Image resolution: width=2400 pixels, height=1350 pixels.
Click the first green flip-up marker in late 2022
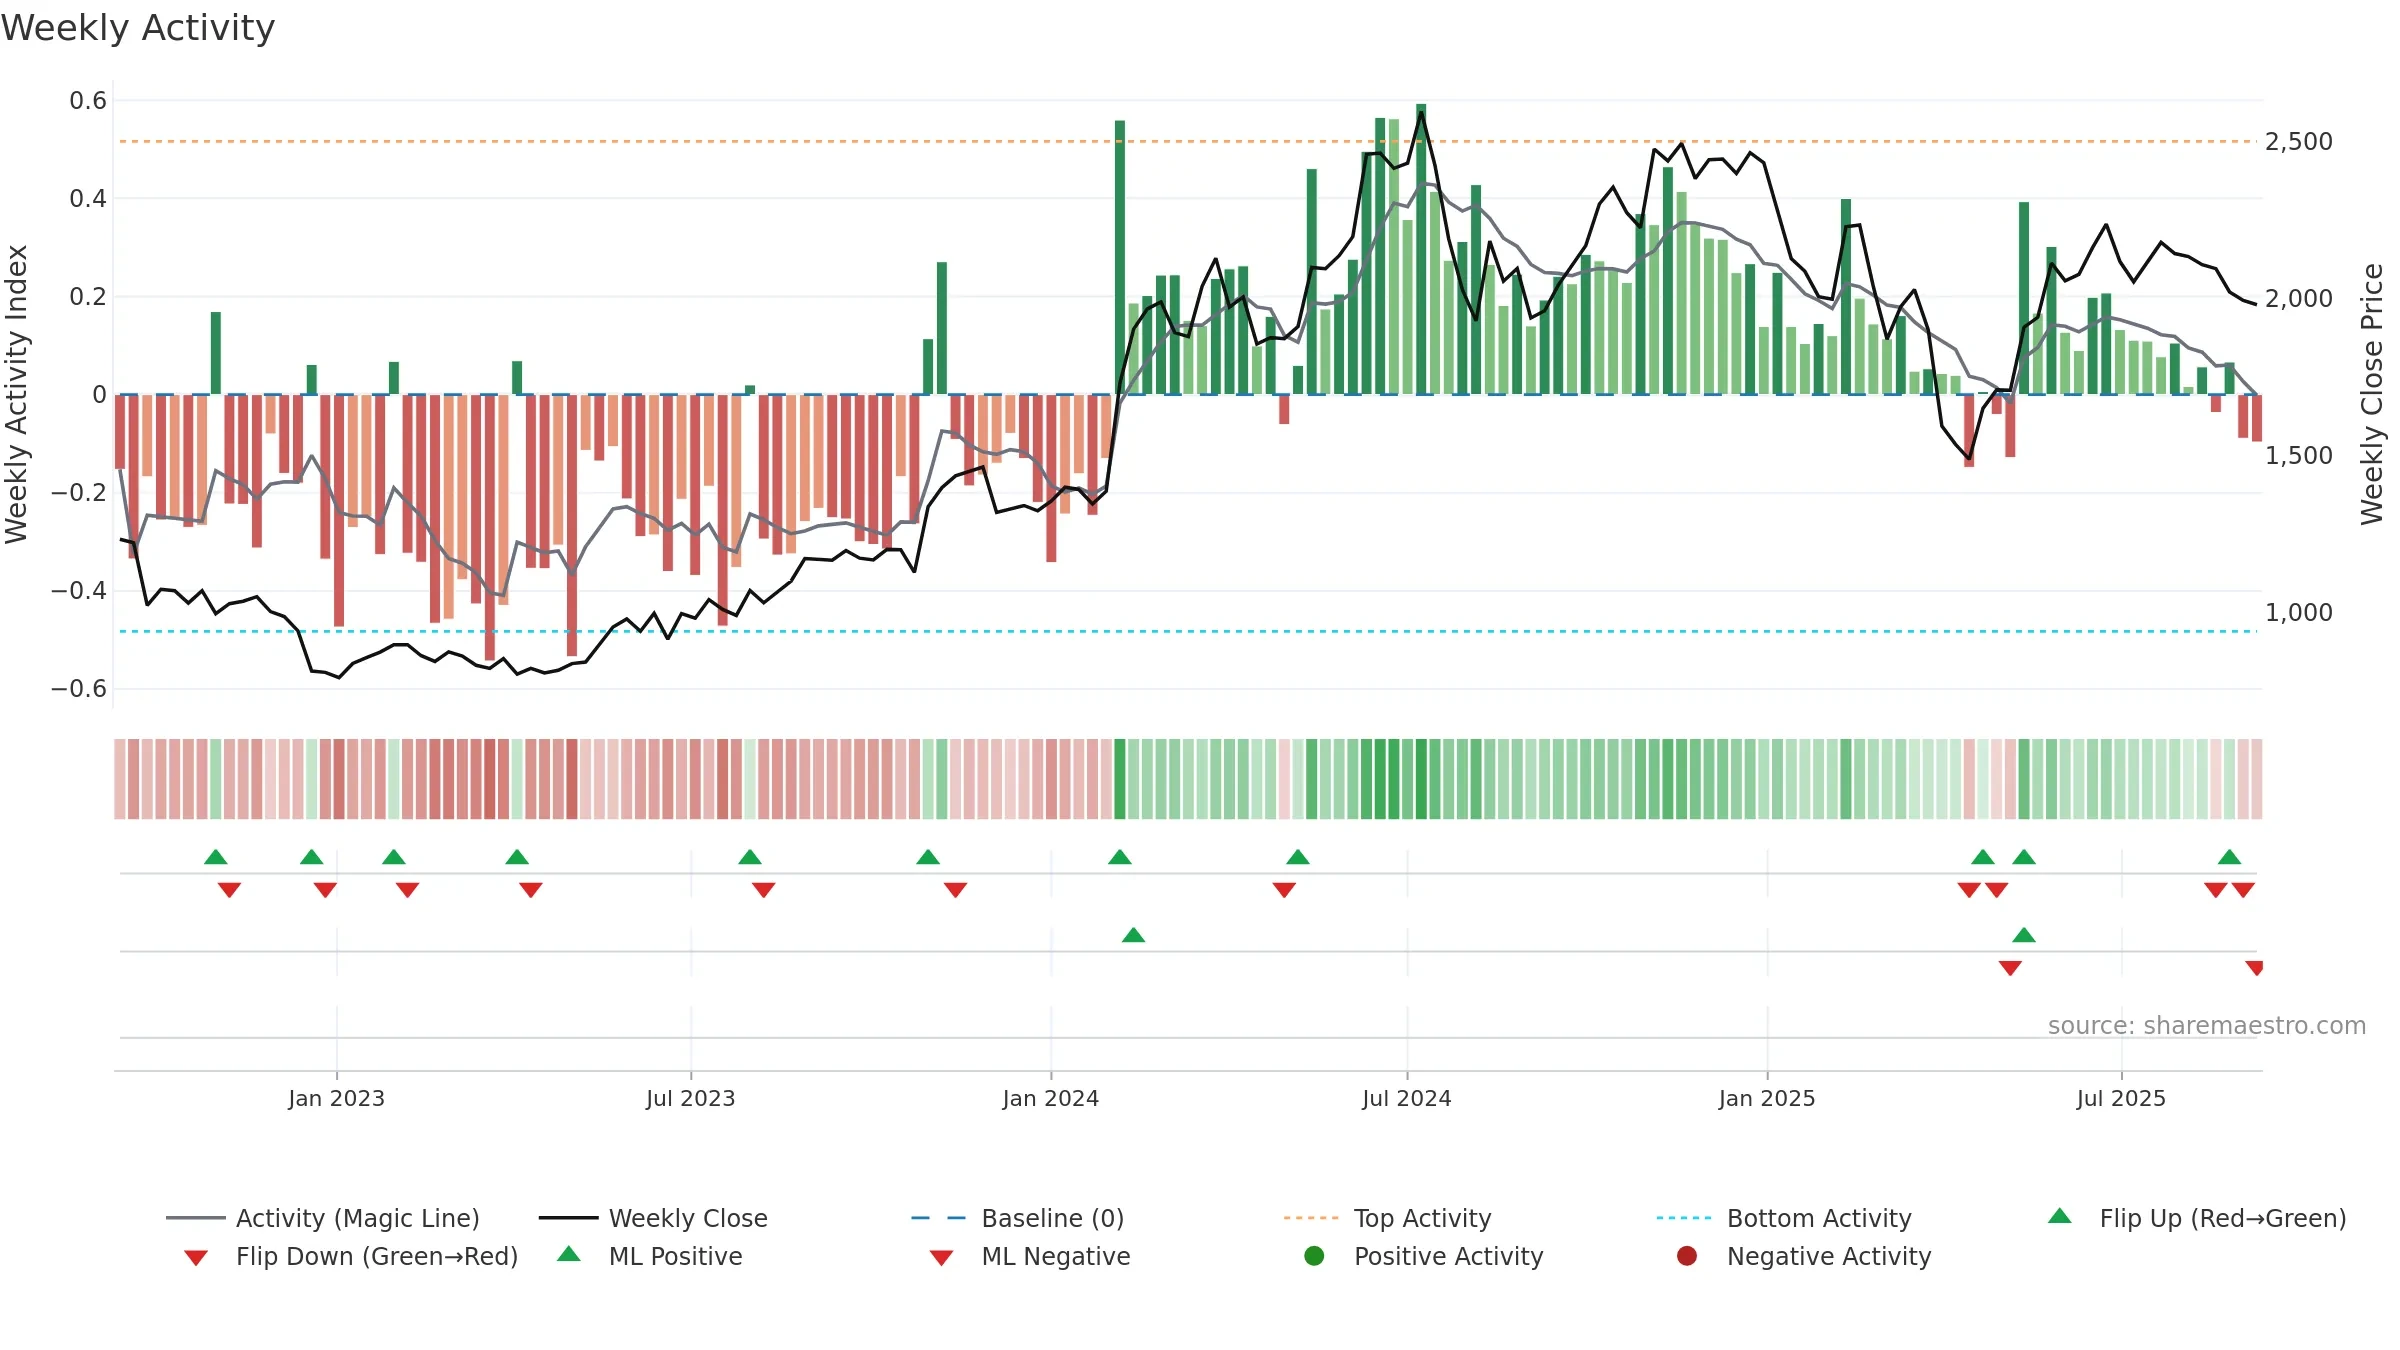[216, 857]
